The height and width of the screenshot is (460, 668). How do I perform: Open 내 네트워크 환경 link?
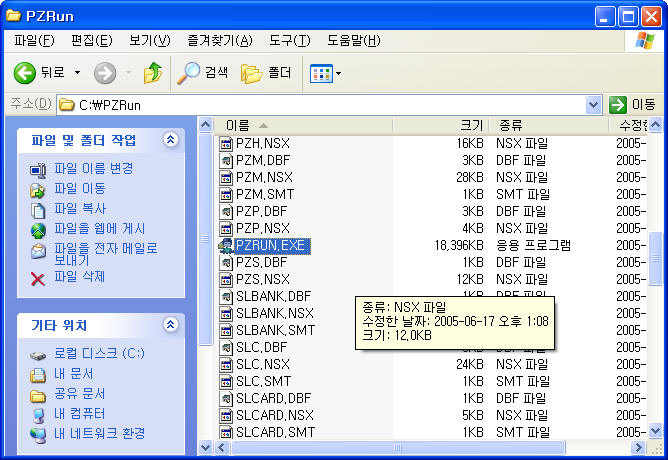(x=99, y=434)
